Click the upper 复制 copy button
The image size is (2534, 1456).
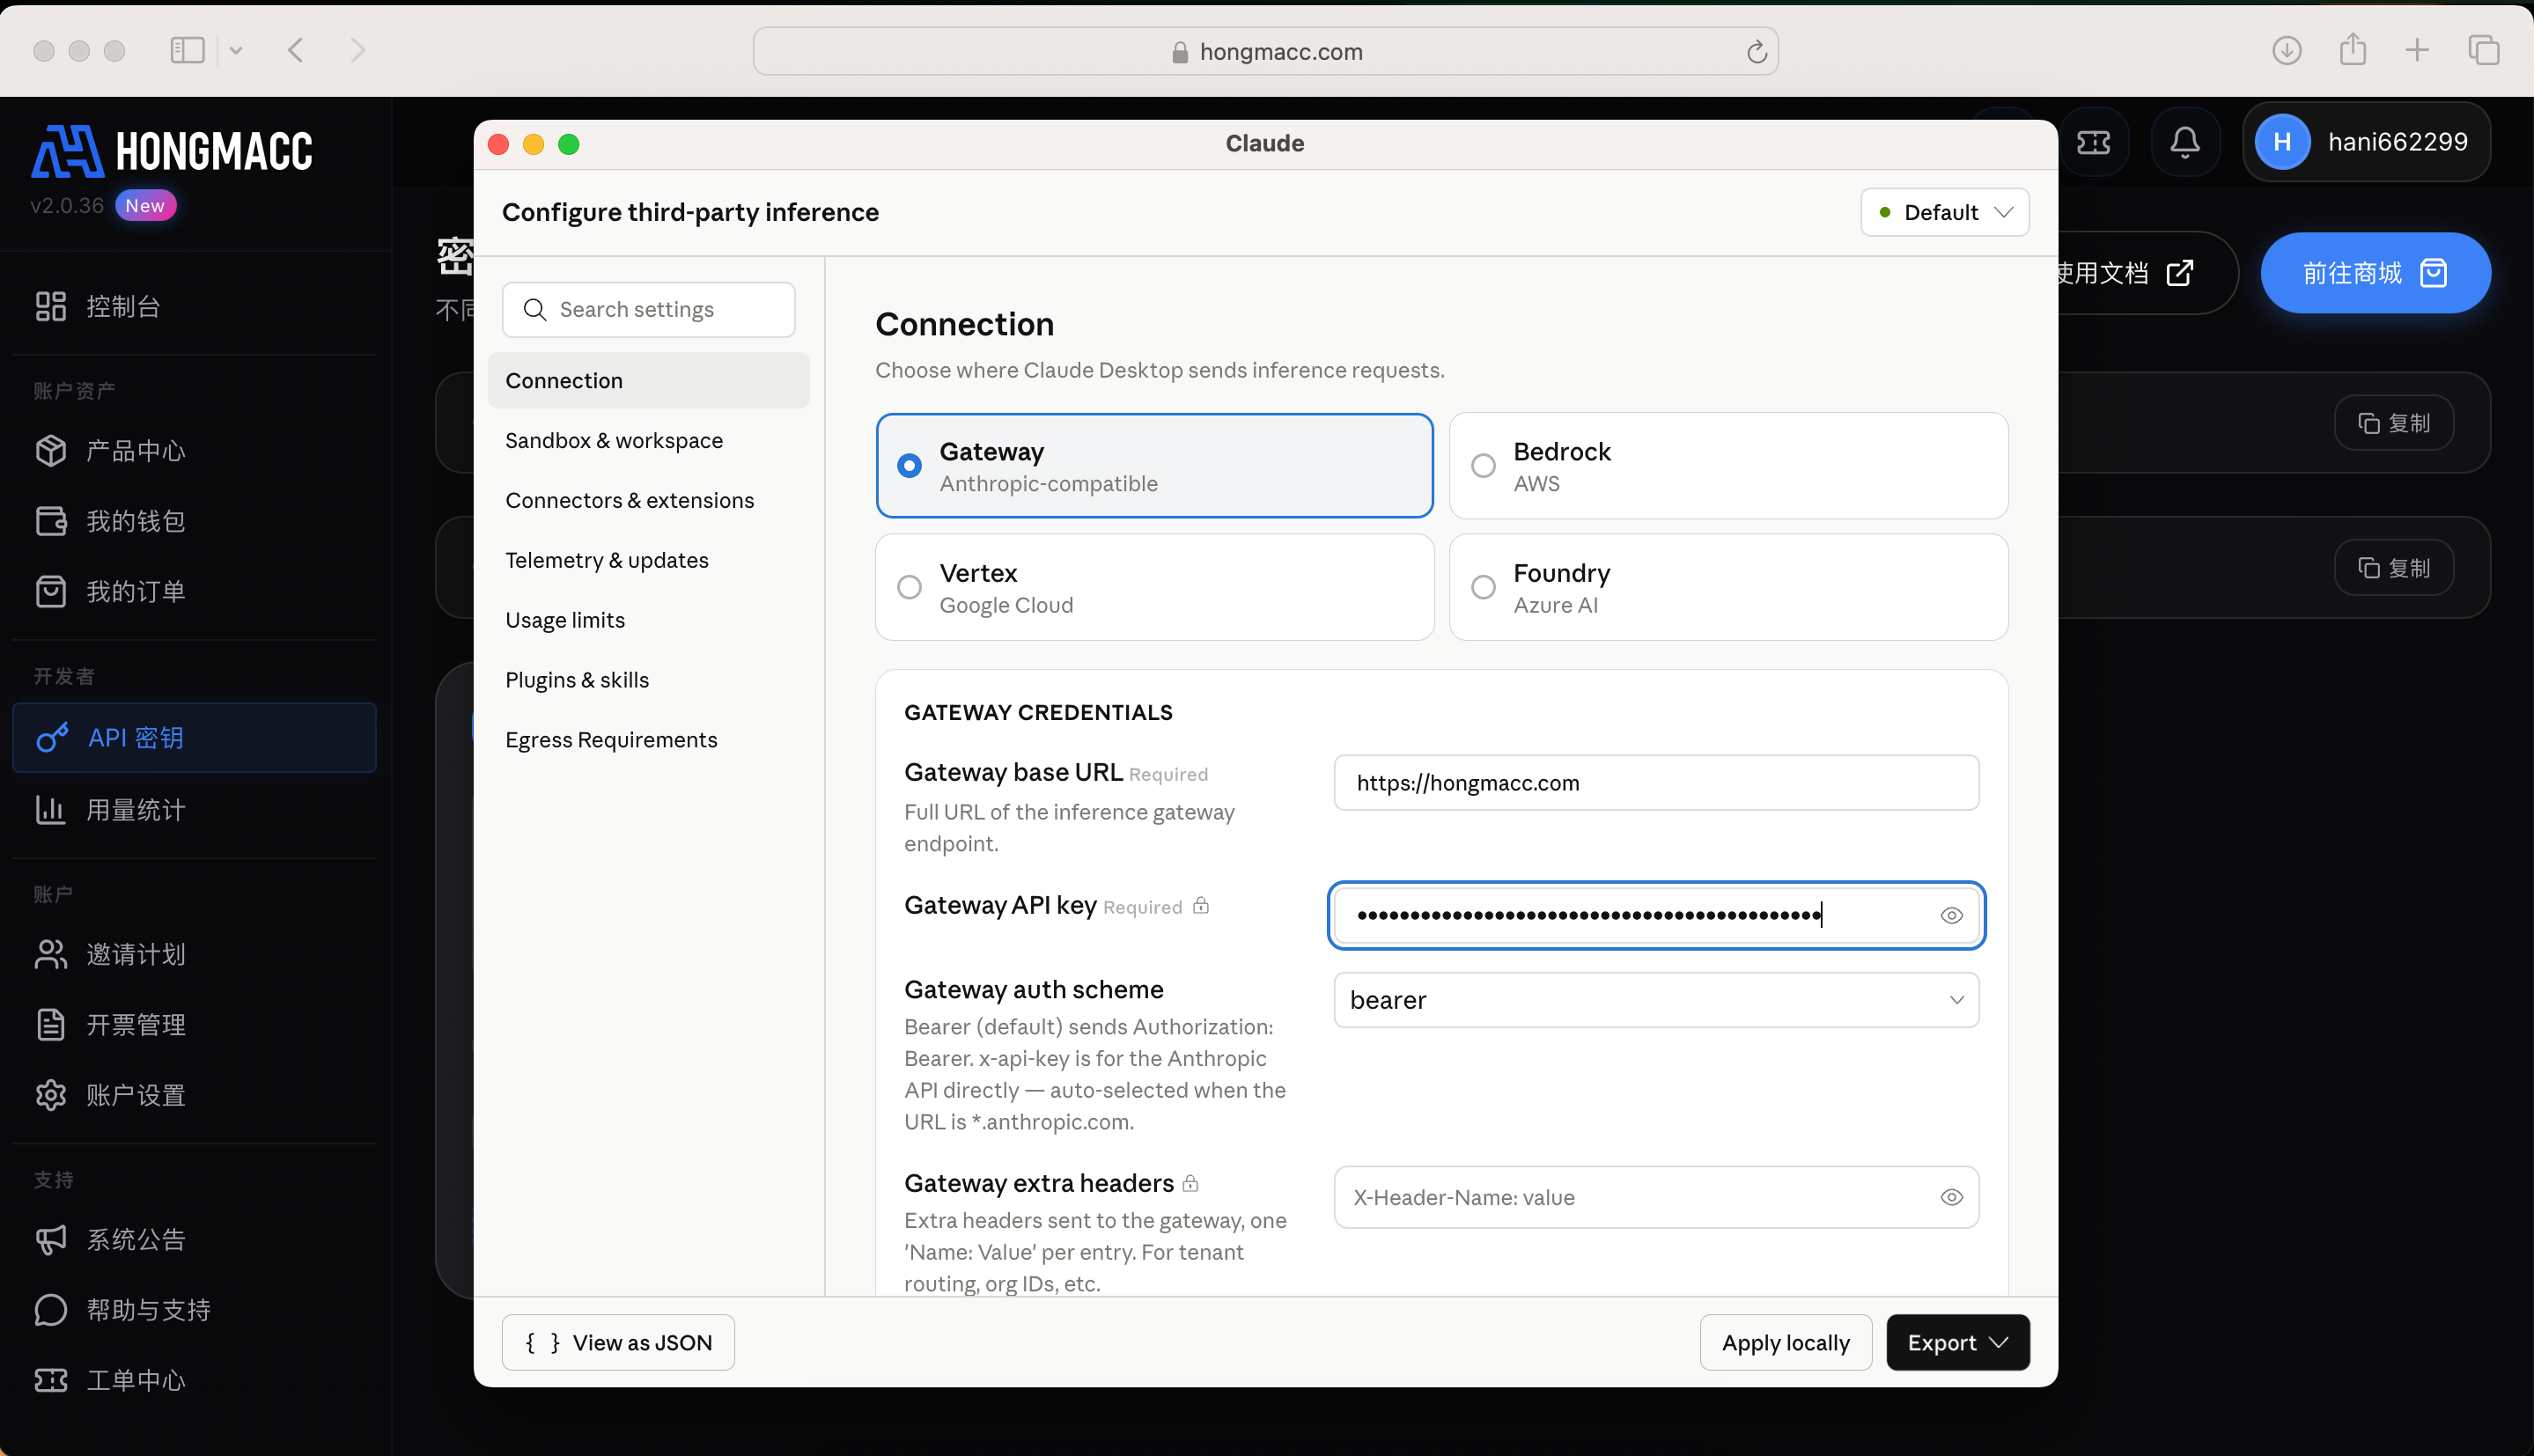[x=2393, y=423]
